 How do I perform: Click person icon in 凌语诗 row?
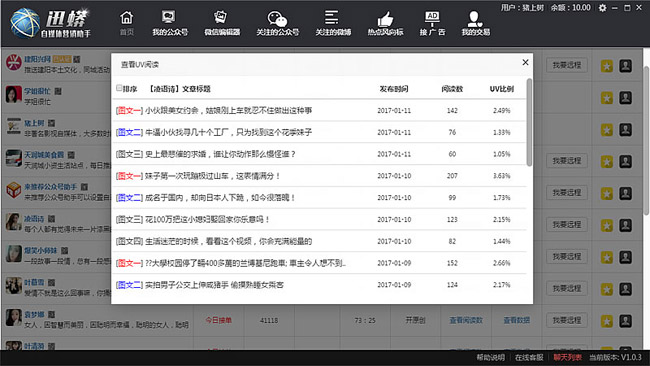pyautogui.click(x=626, y=225)
